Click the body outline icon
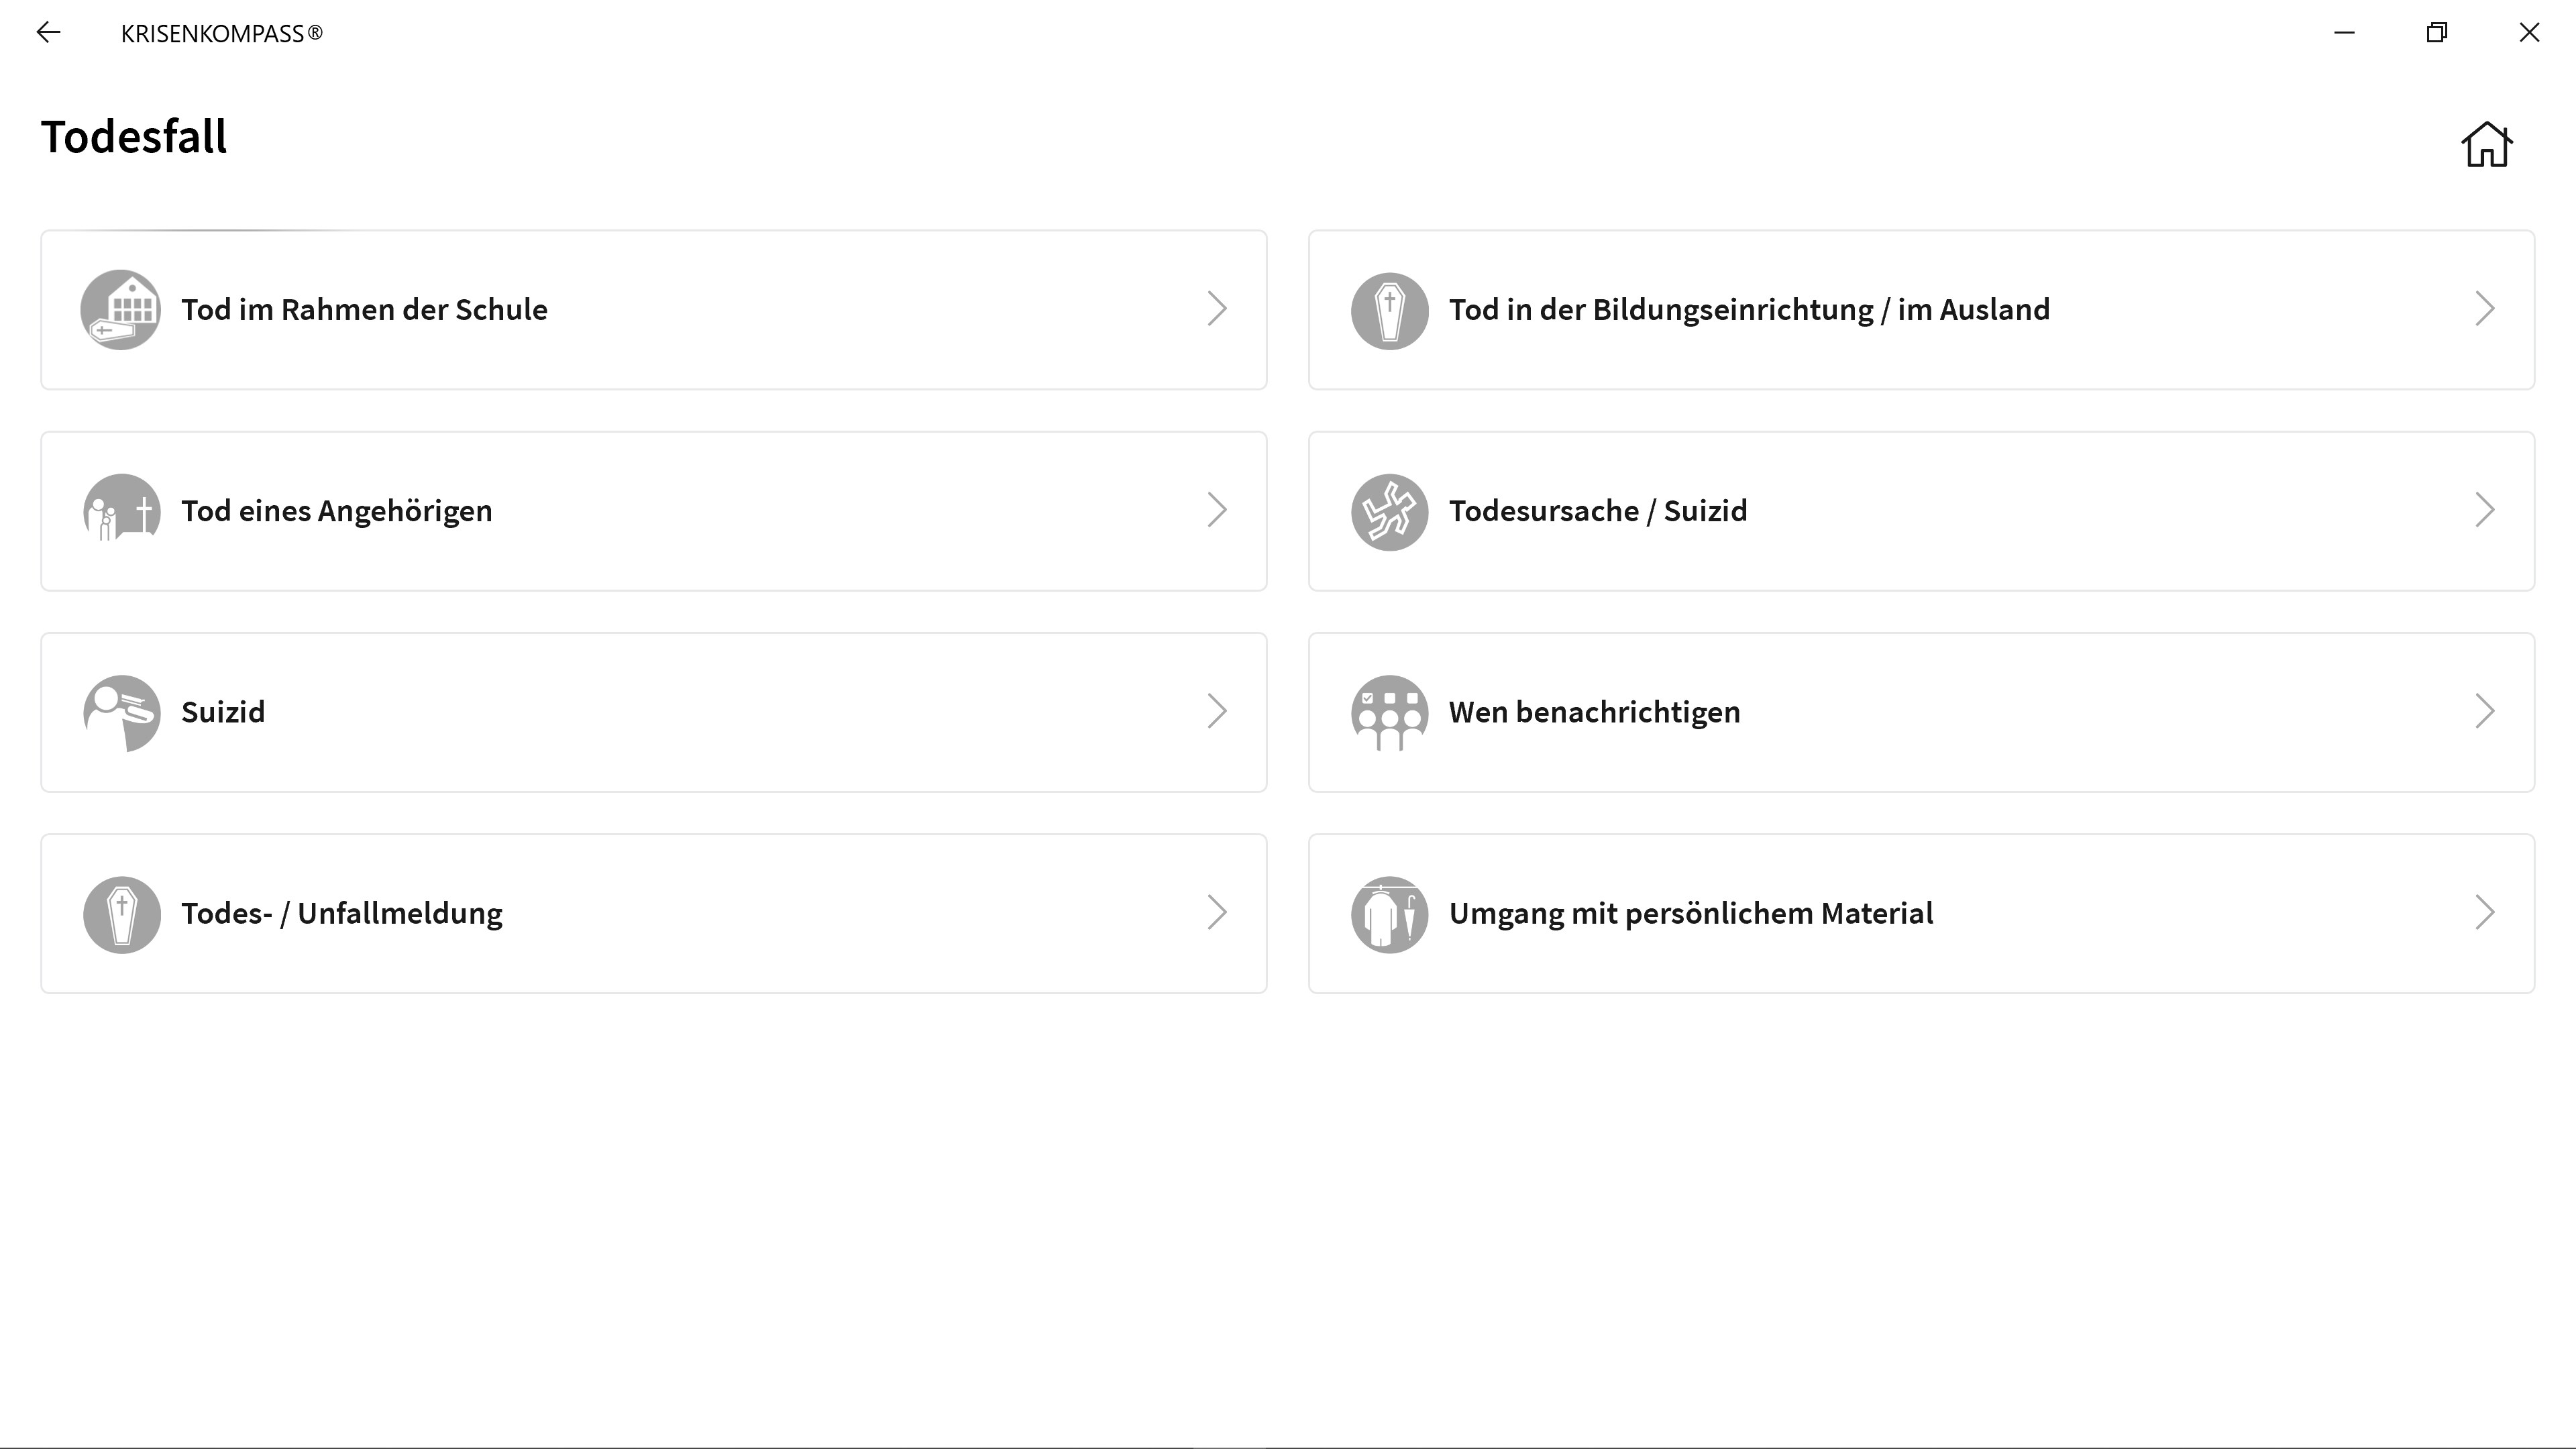2576x1449 pixels. tap(1389, 511)
